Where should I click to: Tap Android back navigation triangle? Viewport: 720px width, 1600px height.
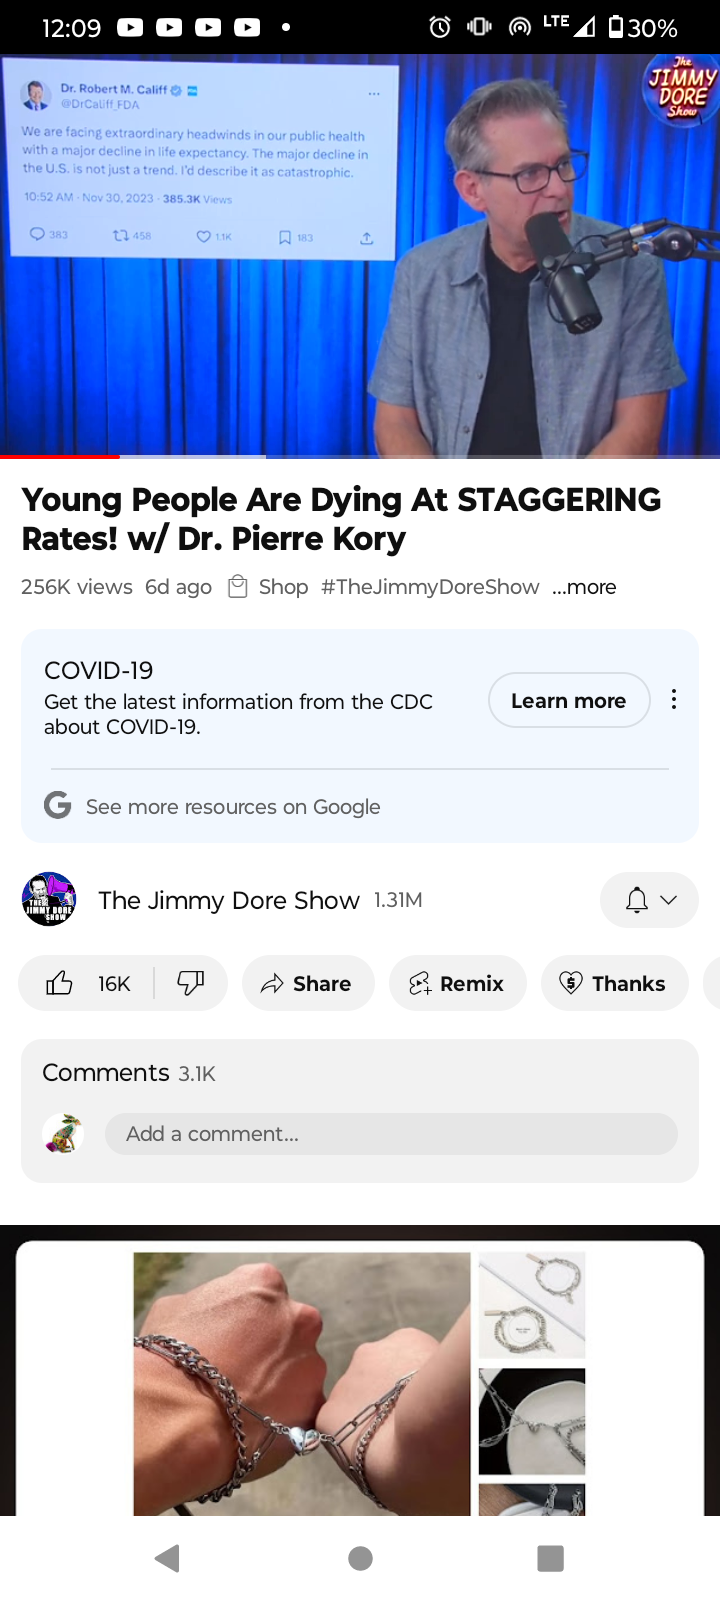[168, 1558]
